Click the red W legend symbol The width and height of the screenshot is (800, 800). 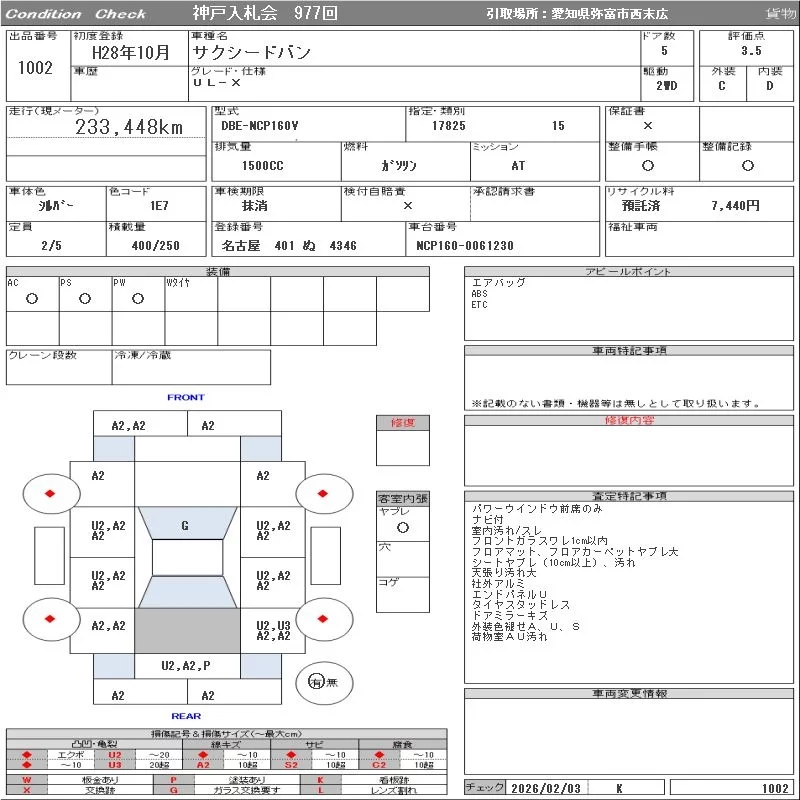tap(27, 779)
